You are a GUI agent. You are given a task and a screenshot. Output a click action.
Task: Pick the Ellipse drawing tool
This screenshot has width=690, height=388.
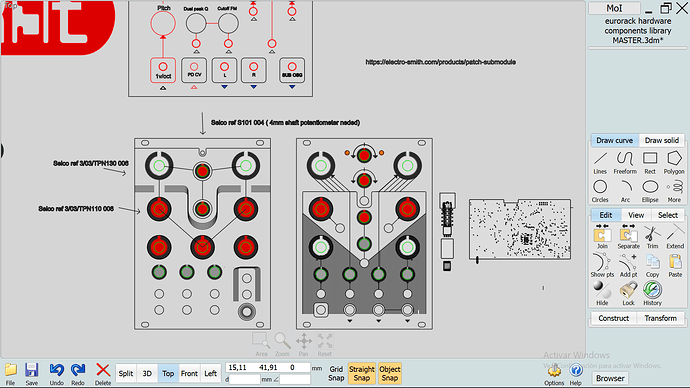[650, 191]
